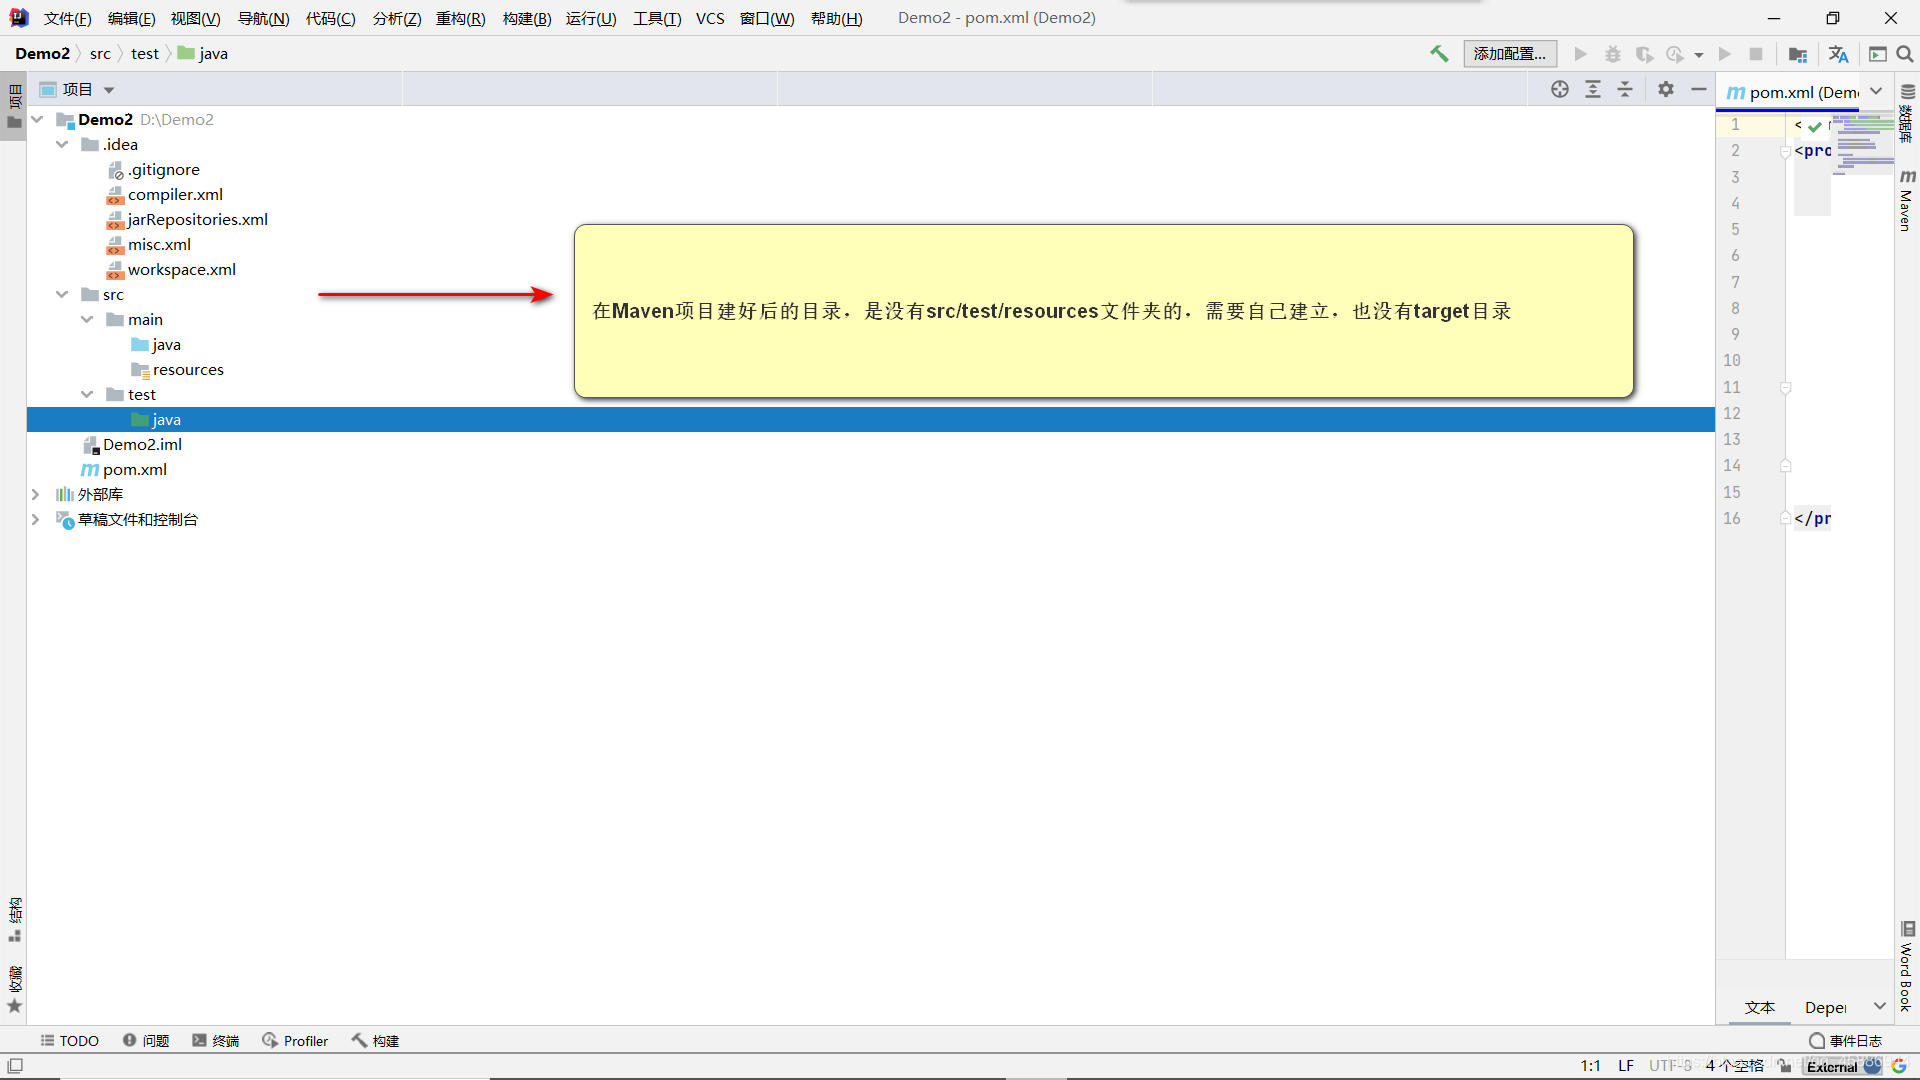Open the profiler run options arrow
The width and height of the screenshot is (1920, 1080).
1699,55
